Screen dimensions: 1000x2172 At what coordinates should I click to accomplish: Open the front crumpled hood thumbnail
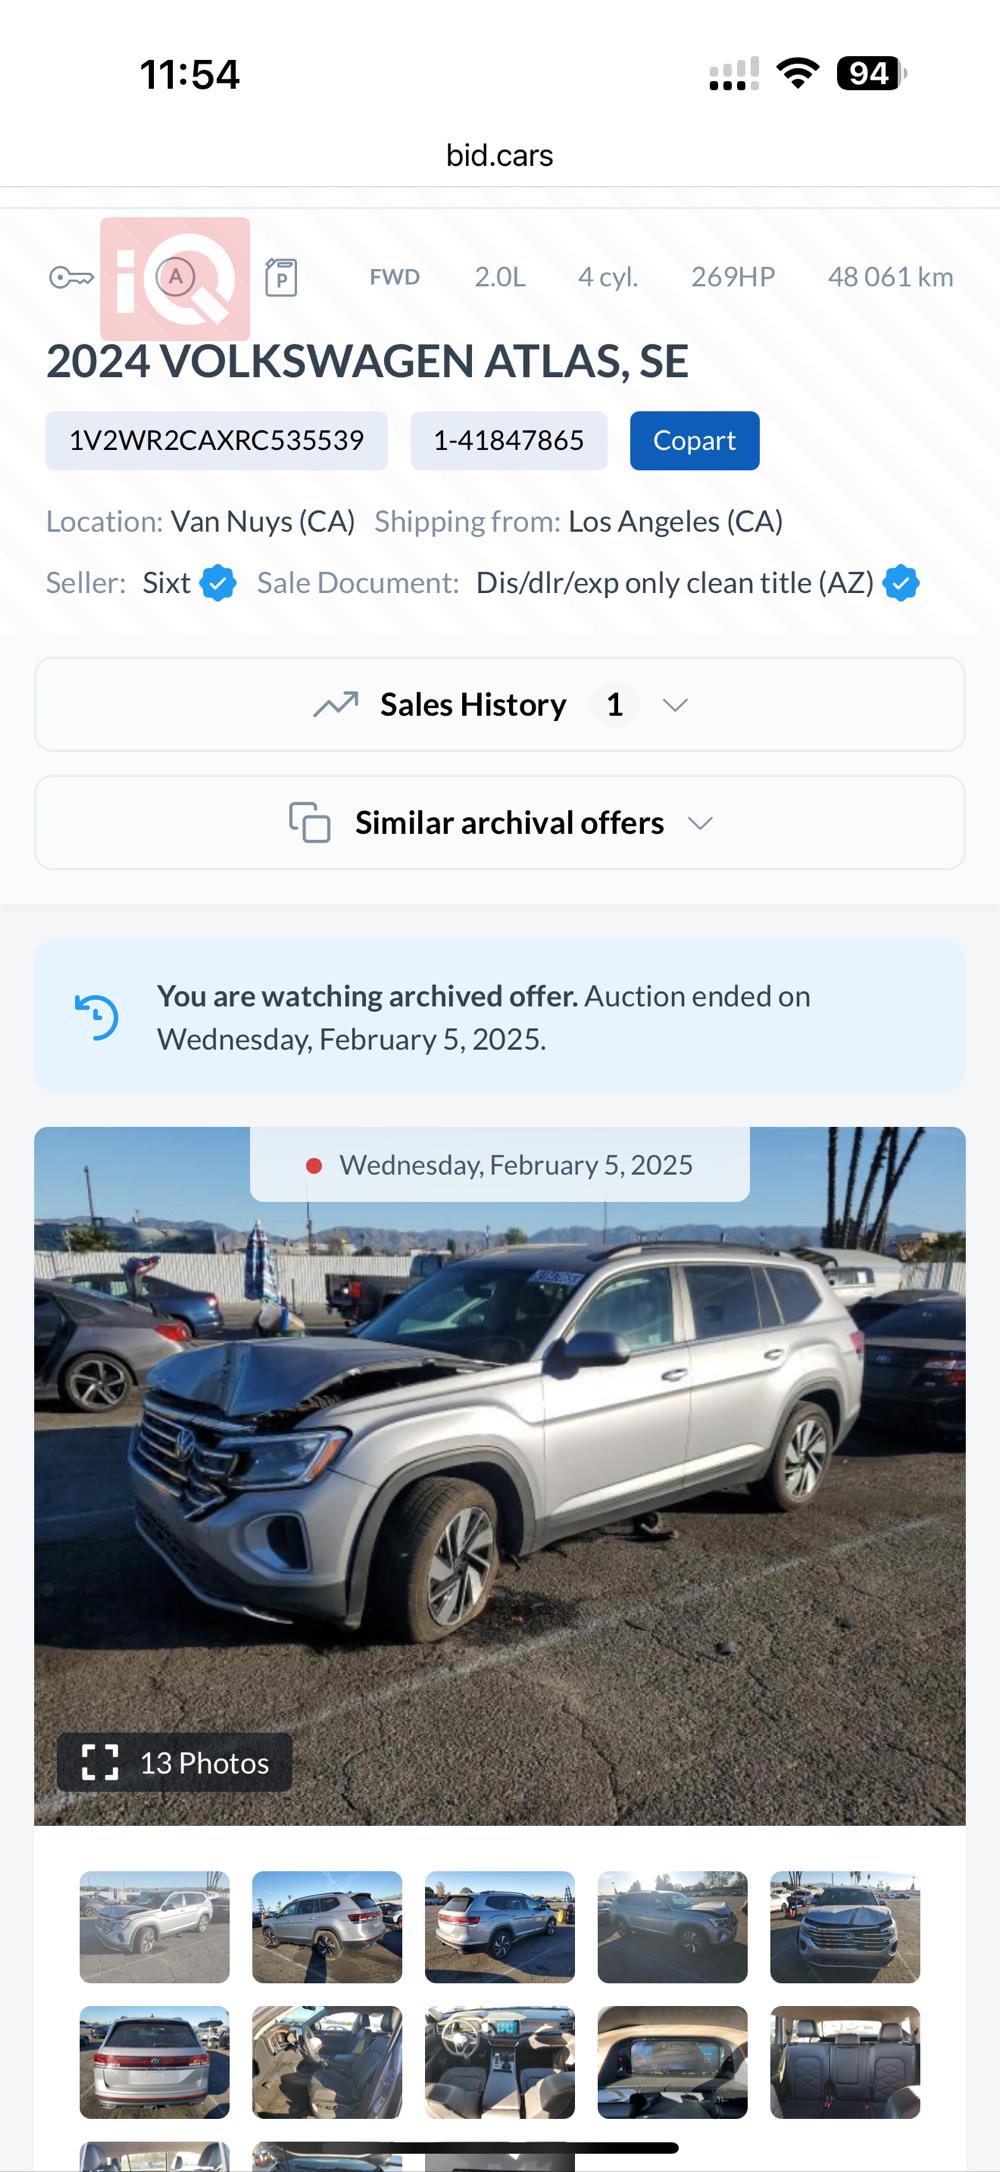point(845,1927)
